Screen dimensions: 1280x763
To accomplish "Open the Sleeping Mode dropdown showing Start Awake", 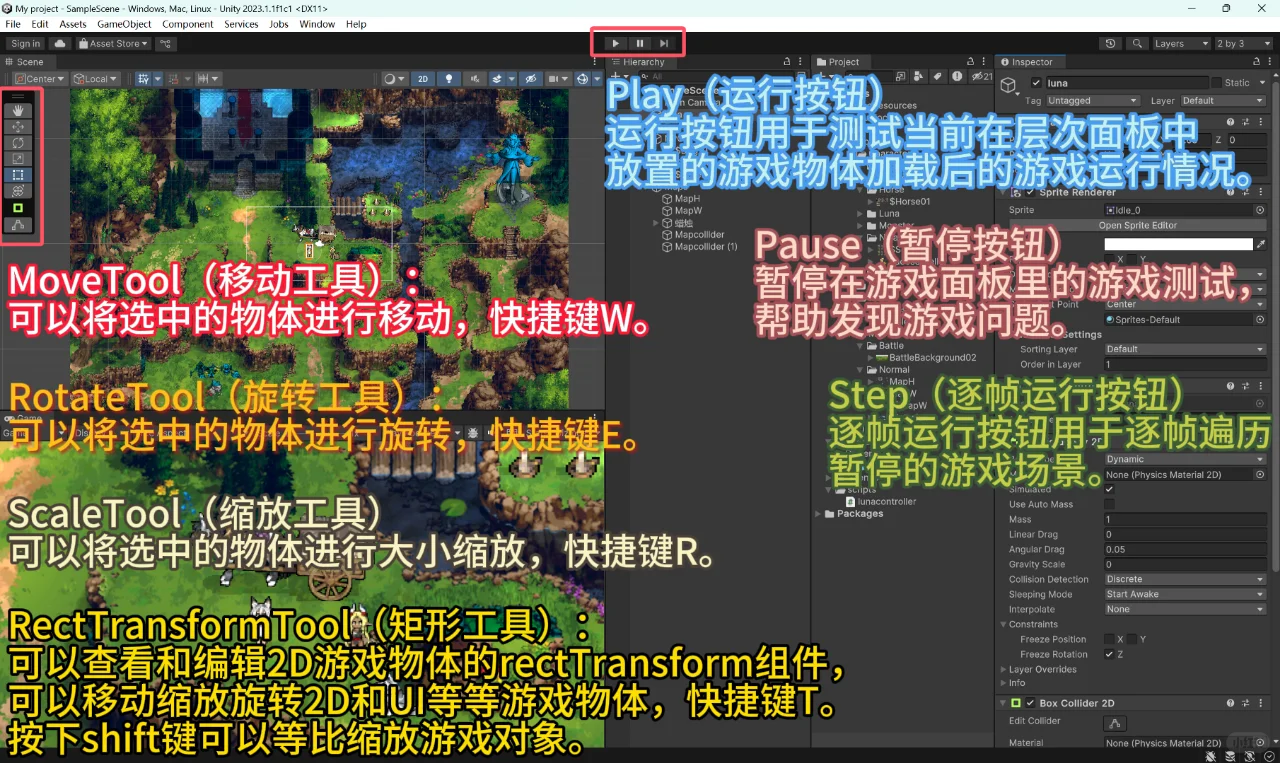I will (x=1186, y=594).
